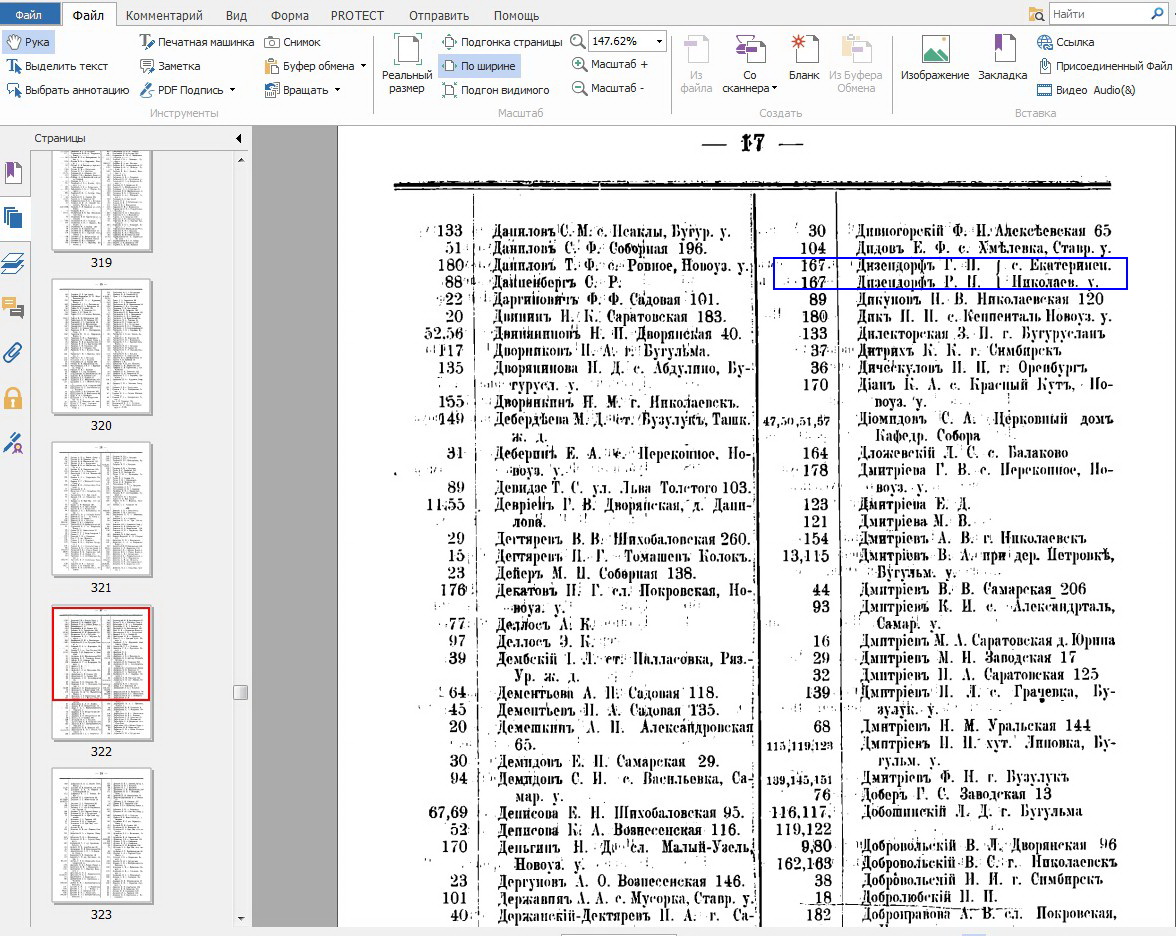Select page 321 thumbnail

pos(101,509)
